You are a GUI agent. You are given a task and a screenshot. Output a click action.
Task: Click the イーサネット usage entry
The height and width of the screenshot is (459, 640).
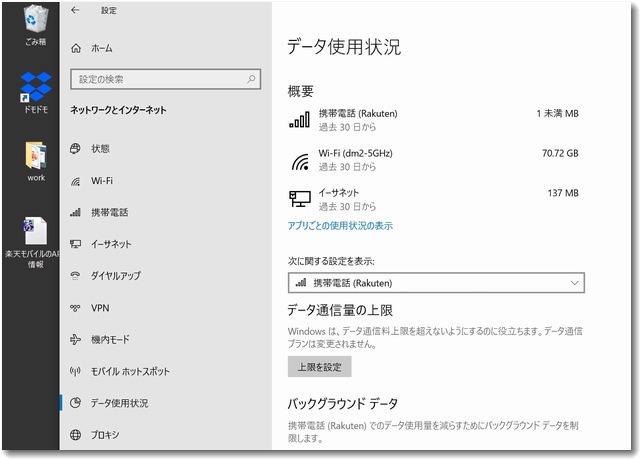point(433,200)
